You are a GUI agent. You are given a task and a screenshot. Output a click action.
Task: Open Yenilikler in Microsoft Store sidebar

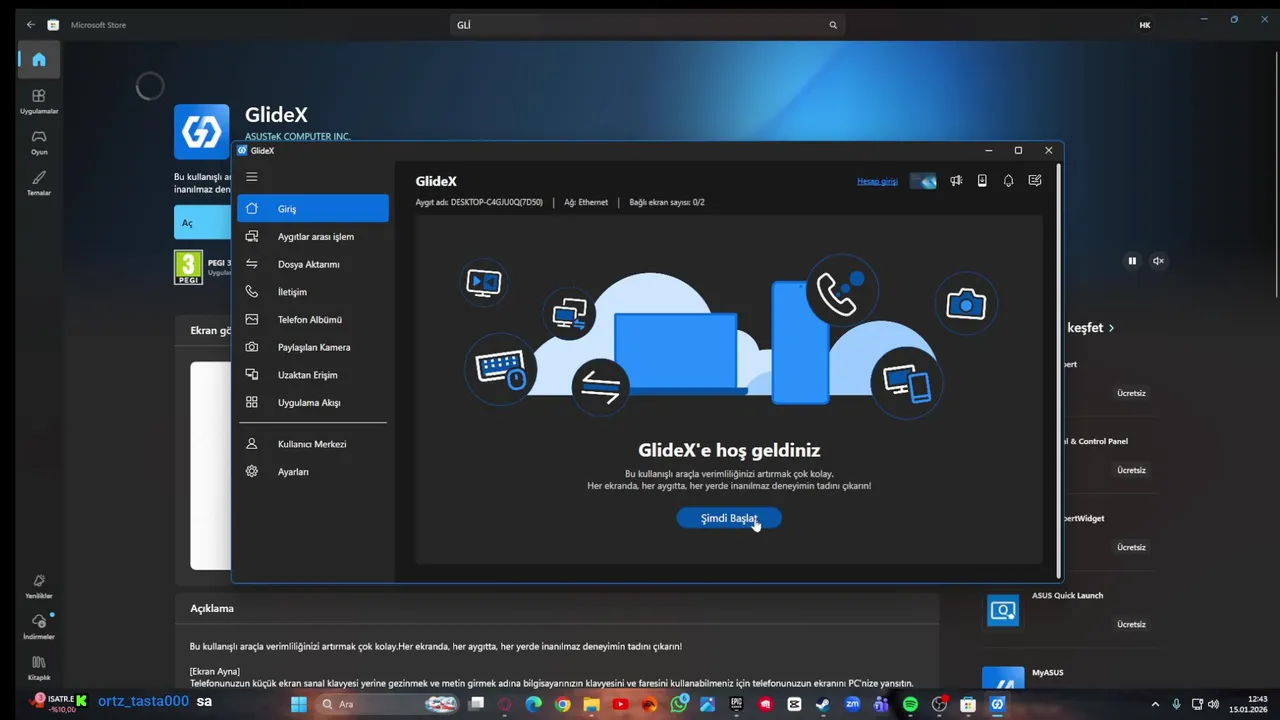39,586
